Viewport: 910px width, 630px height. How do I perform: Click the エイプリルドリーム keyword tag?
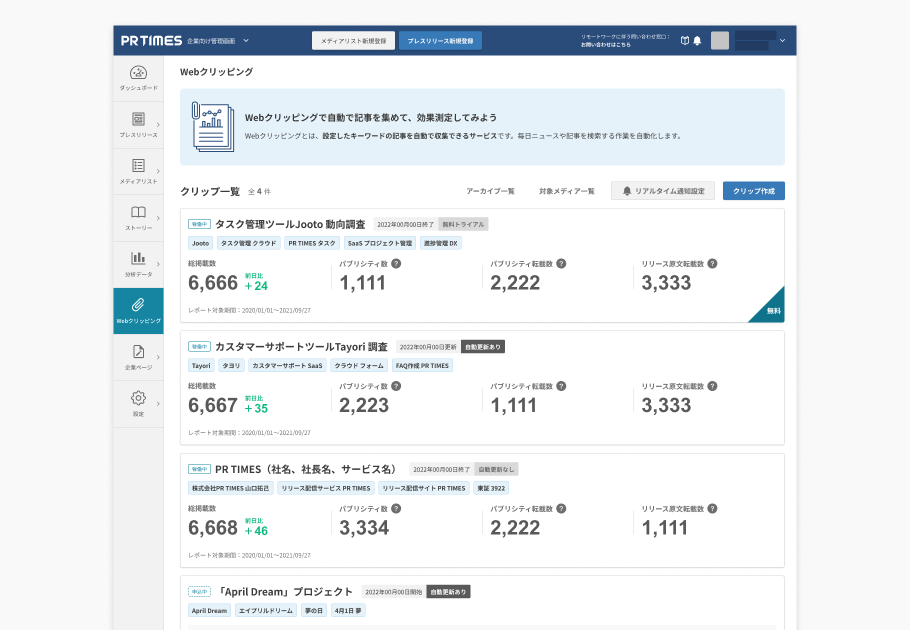266,610
